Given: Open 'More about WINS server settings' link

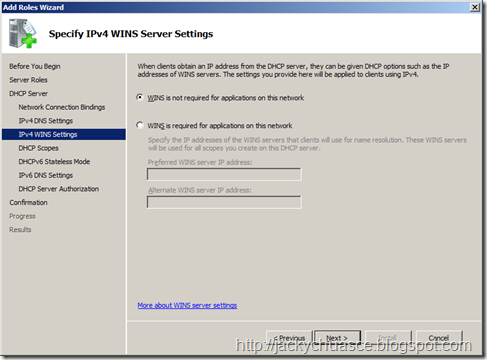Looking at the screenshot, I should 187,305.
